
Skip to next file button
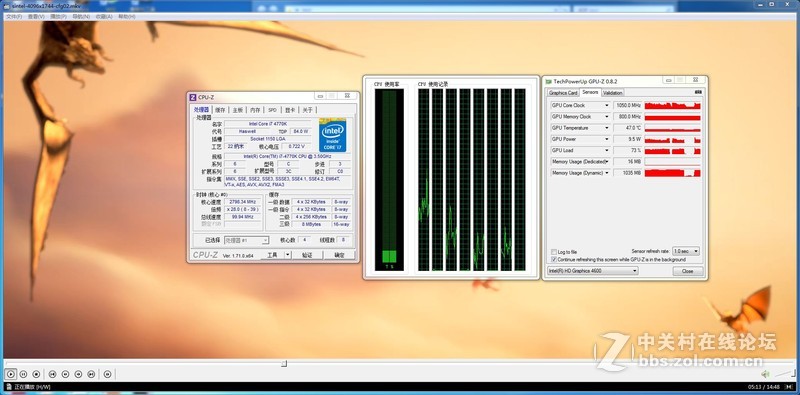[x=91, y=374]
